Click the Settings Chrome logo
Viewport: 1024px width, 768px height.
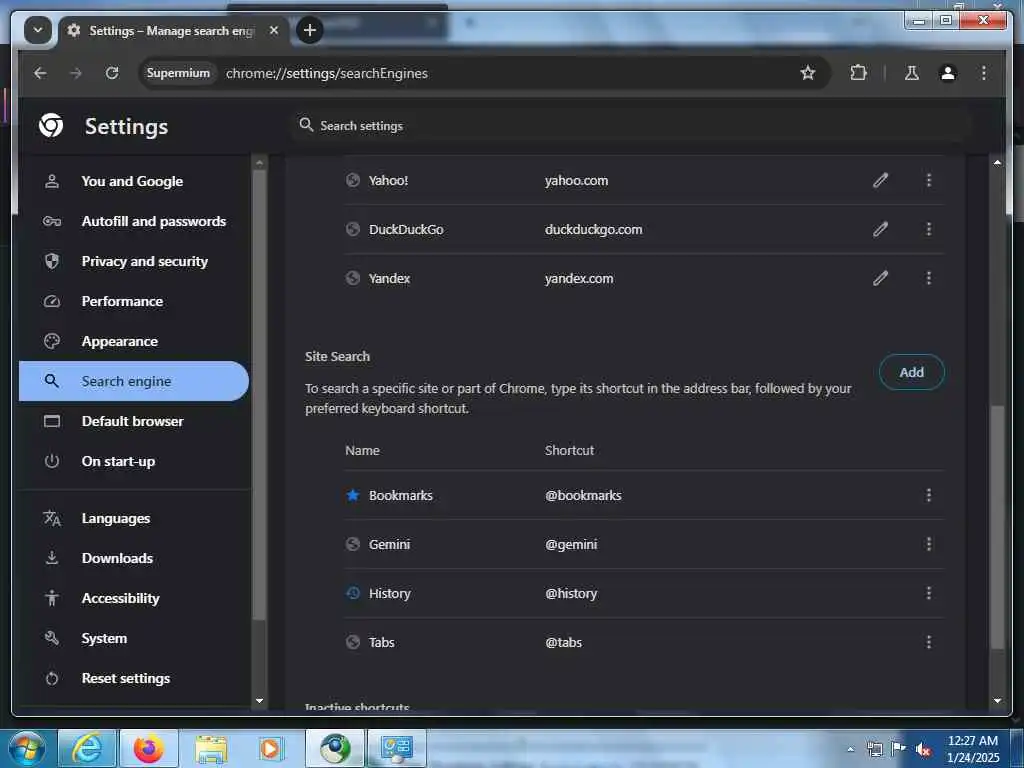51,125
